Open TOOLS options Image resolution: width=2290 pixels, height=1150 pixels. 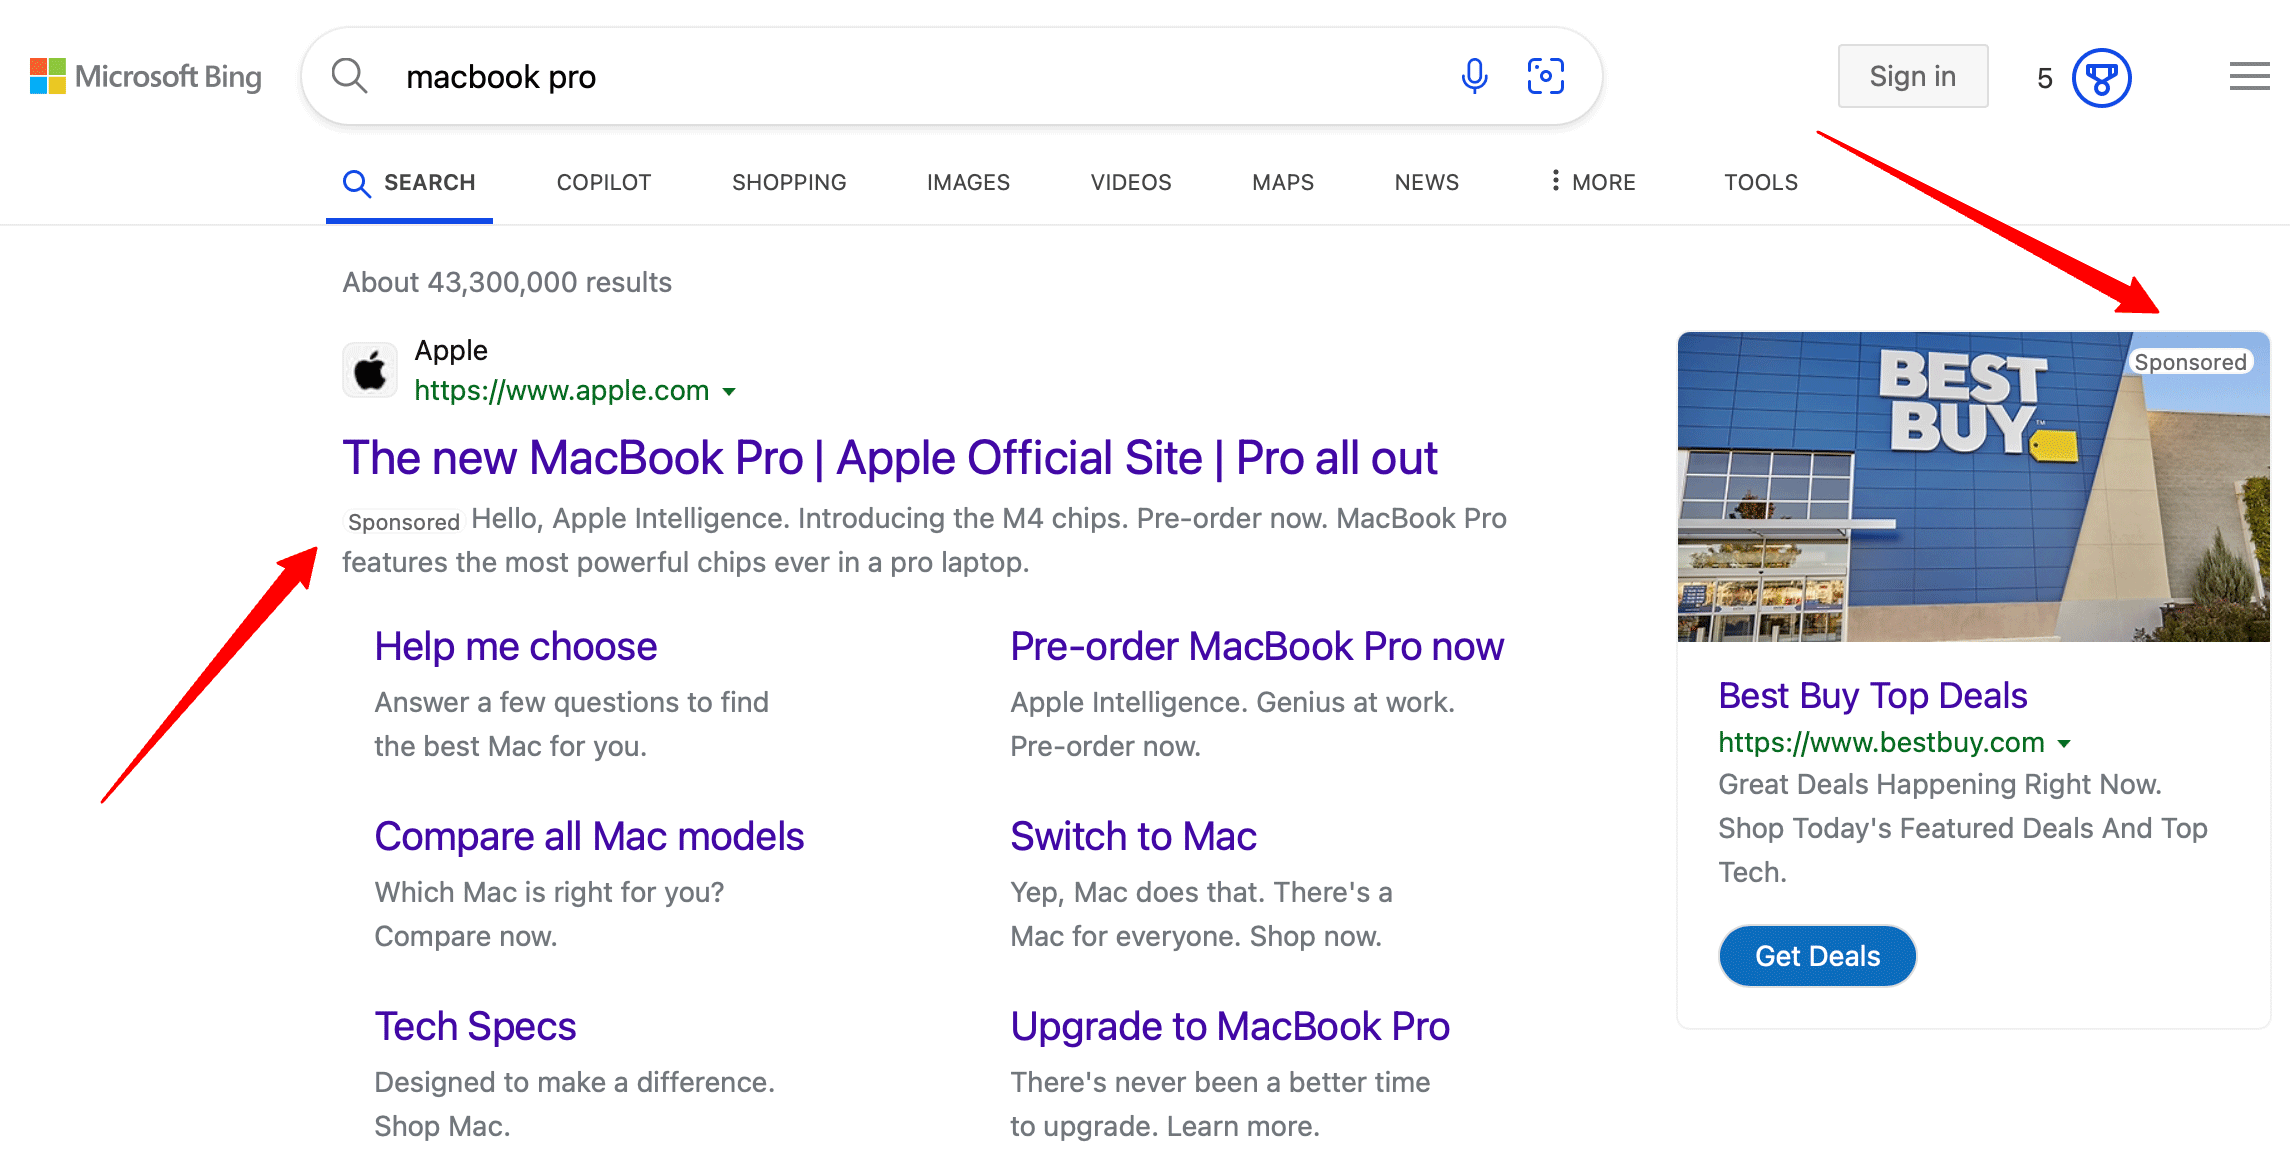point(1762,182)
